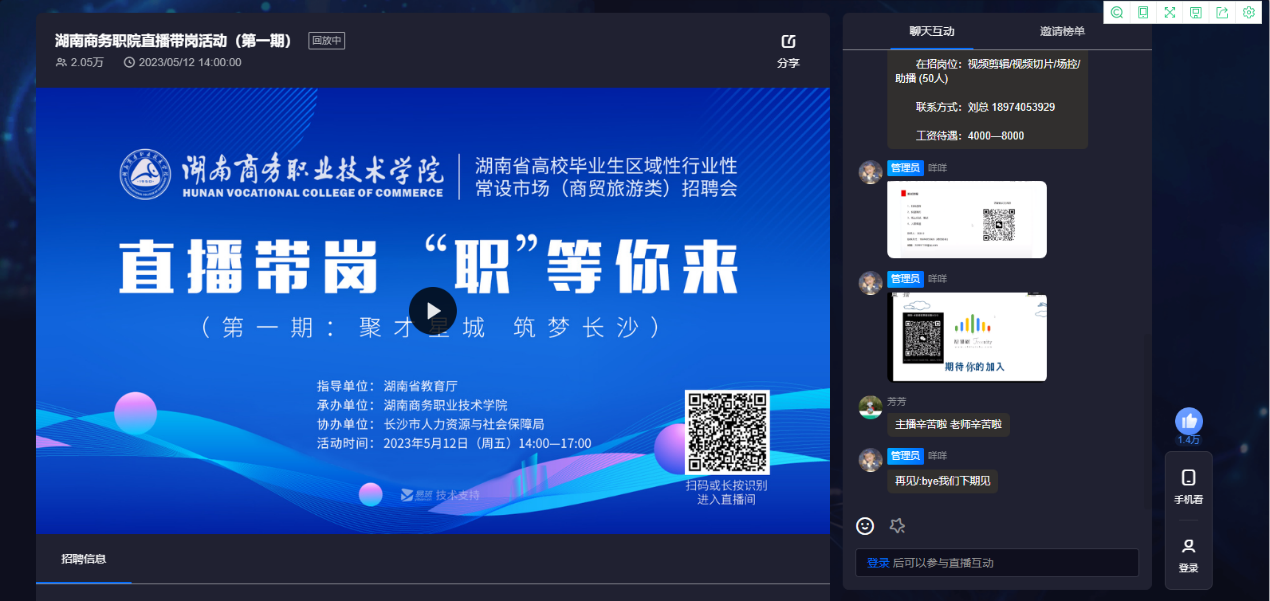Image resolution: width=1270 pixels, height=601 pixels.
Task: Click the username 芳芳 in chat
Action: 897,401
